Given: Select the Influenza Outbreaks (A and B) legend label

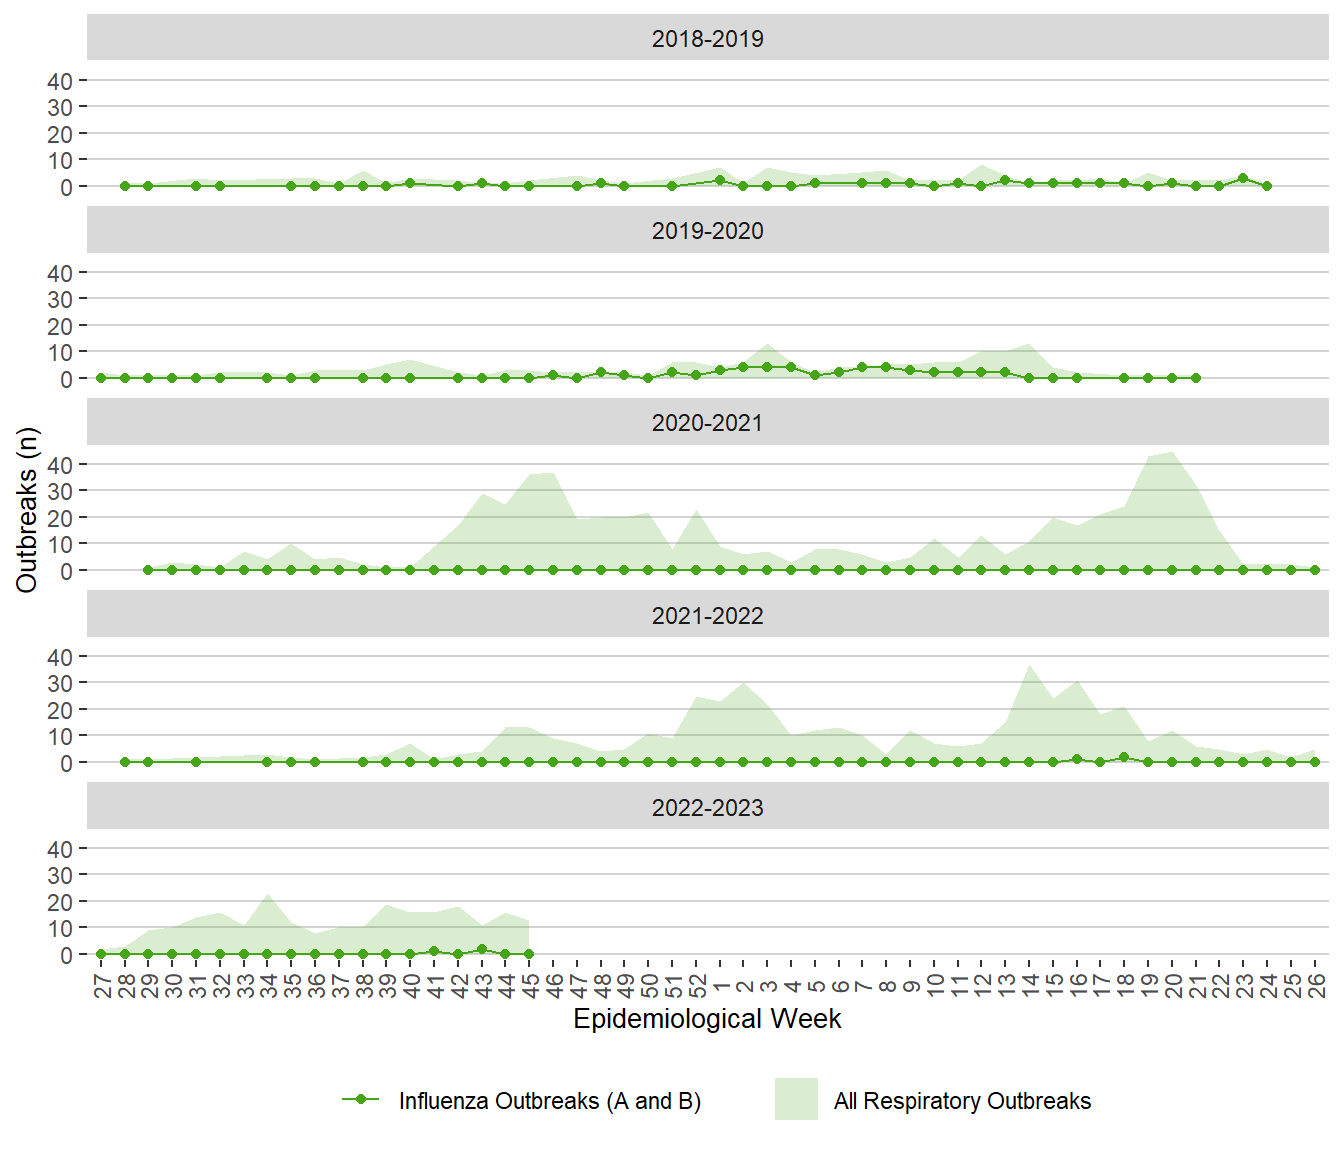Looking at the screenshot, I should 549,1101.
